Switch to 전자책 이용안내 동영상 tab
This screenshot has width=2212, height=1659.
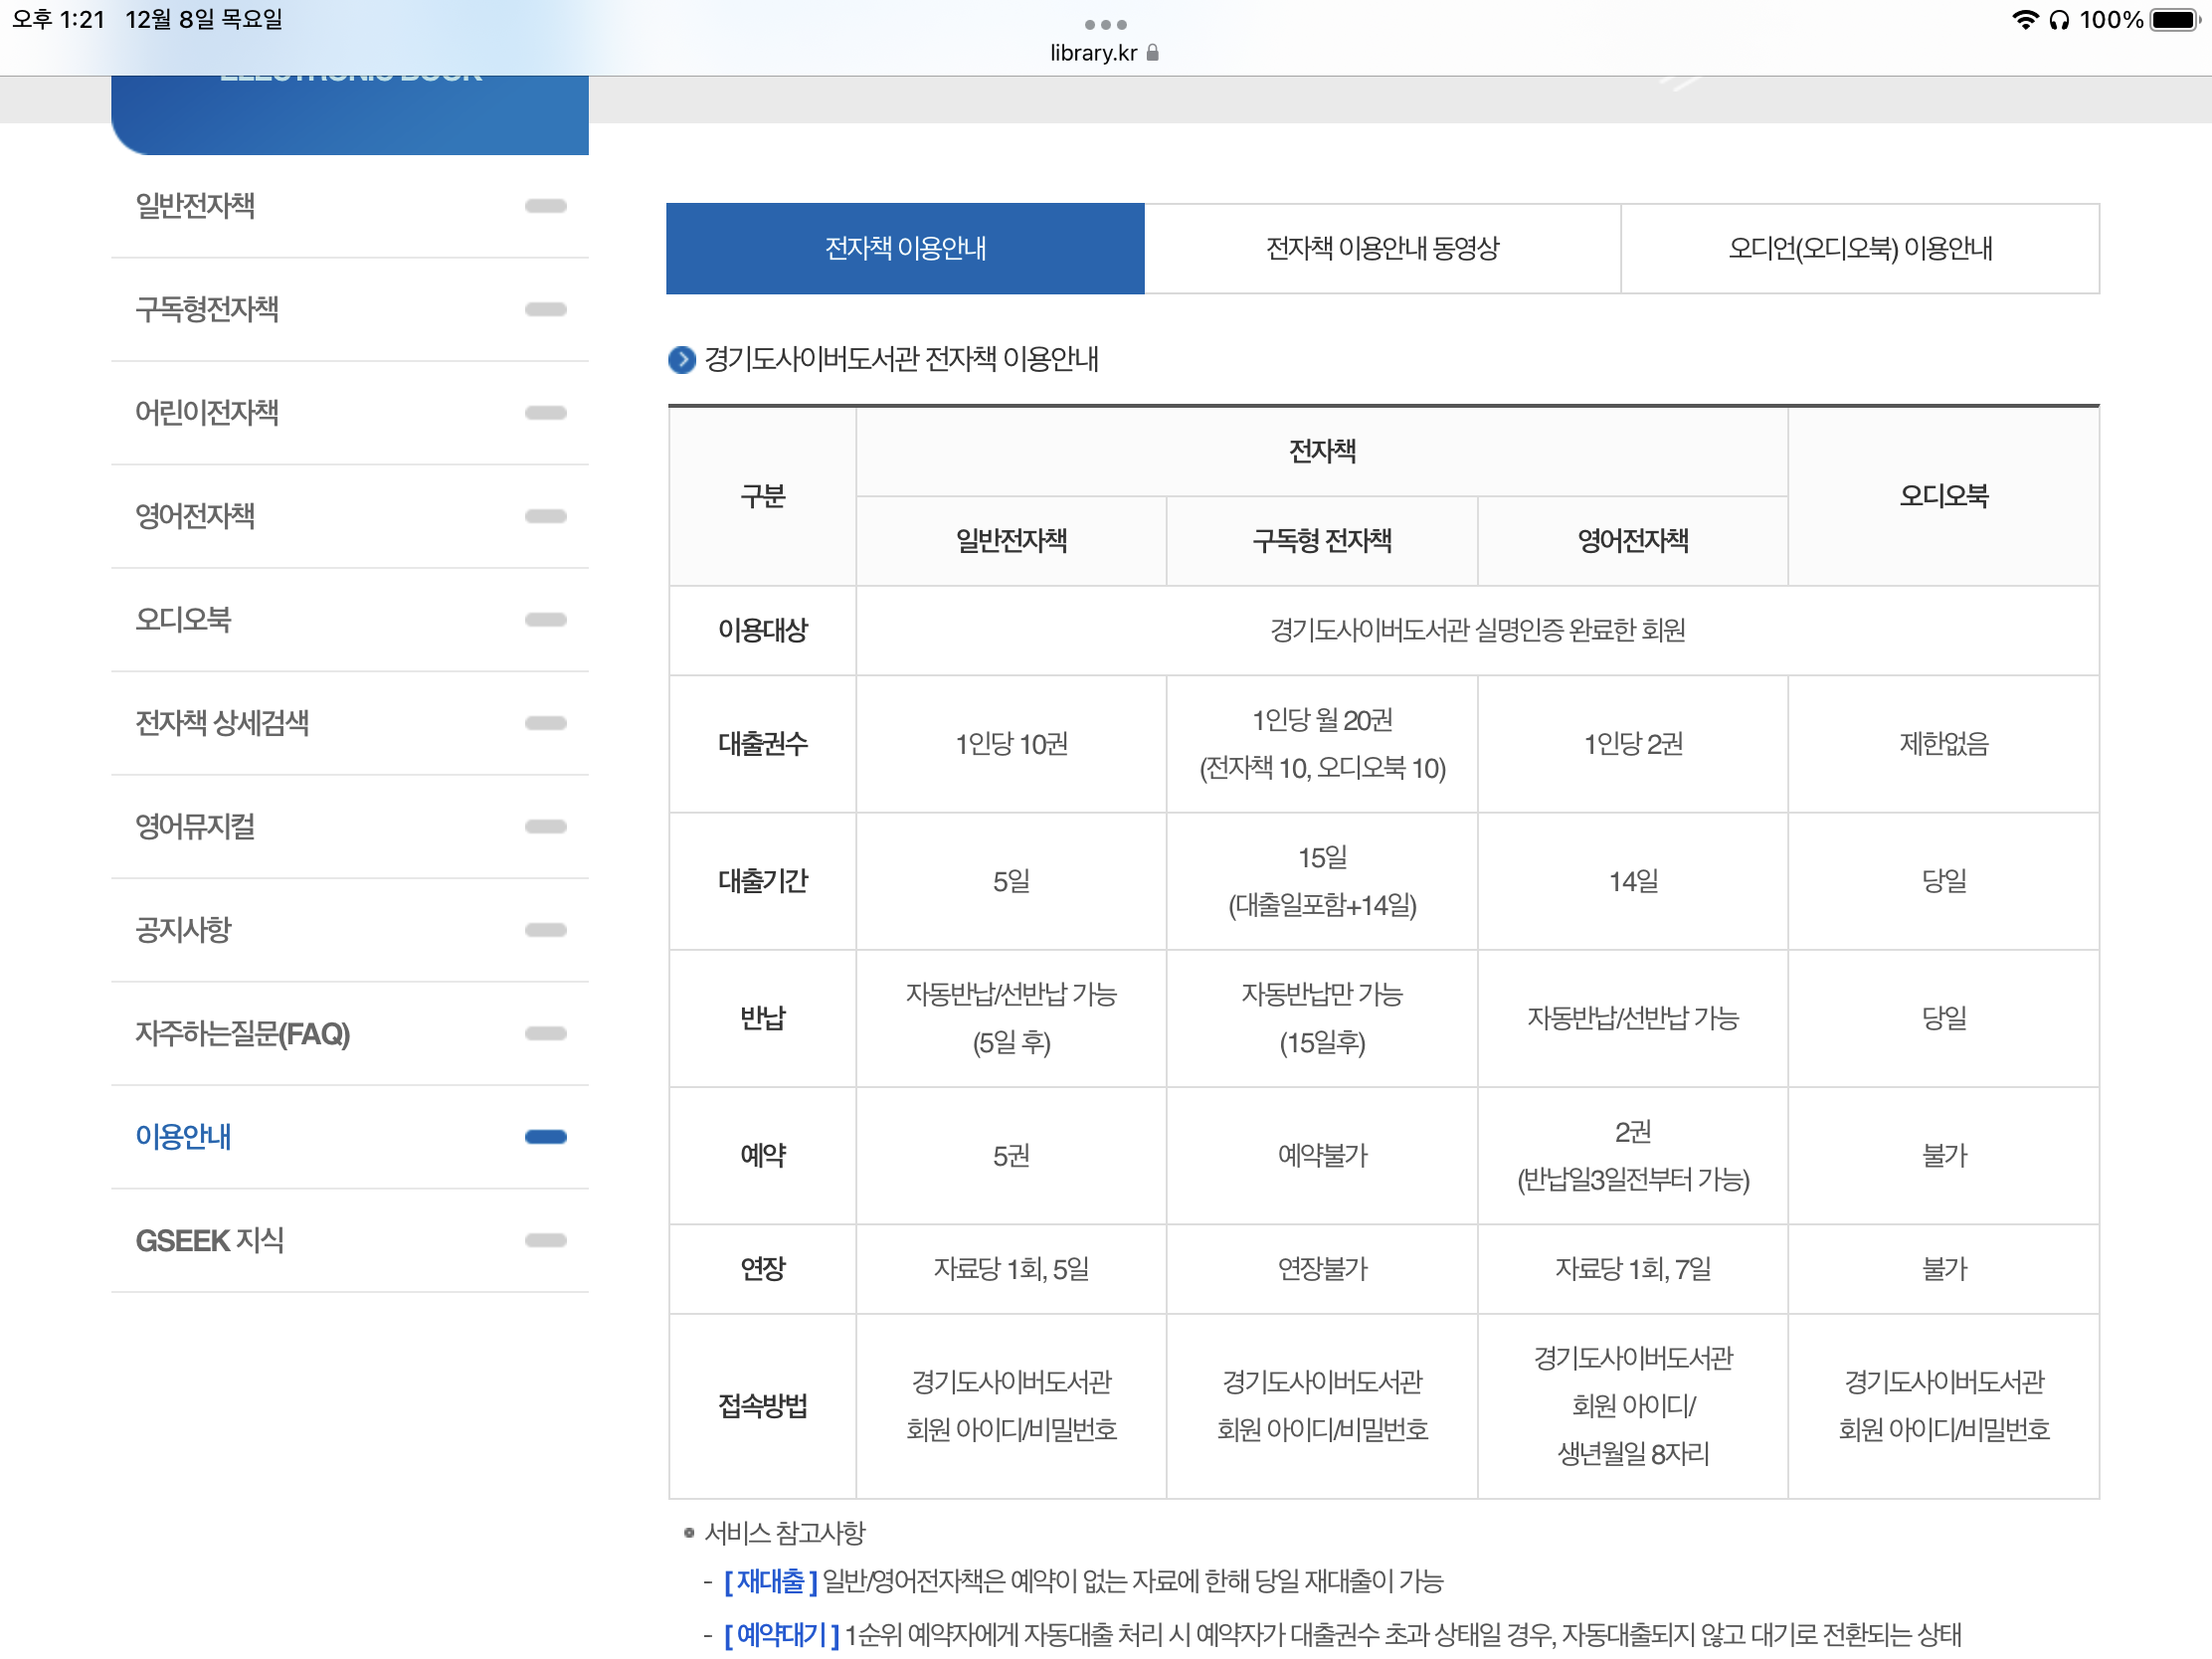coord(1382,248)
